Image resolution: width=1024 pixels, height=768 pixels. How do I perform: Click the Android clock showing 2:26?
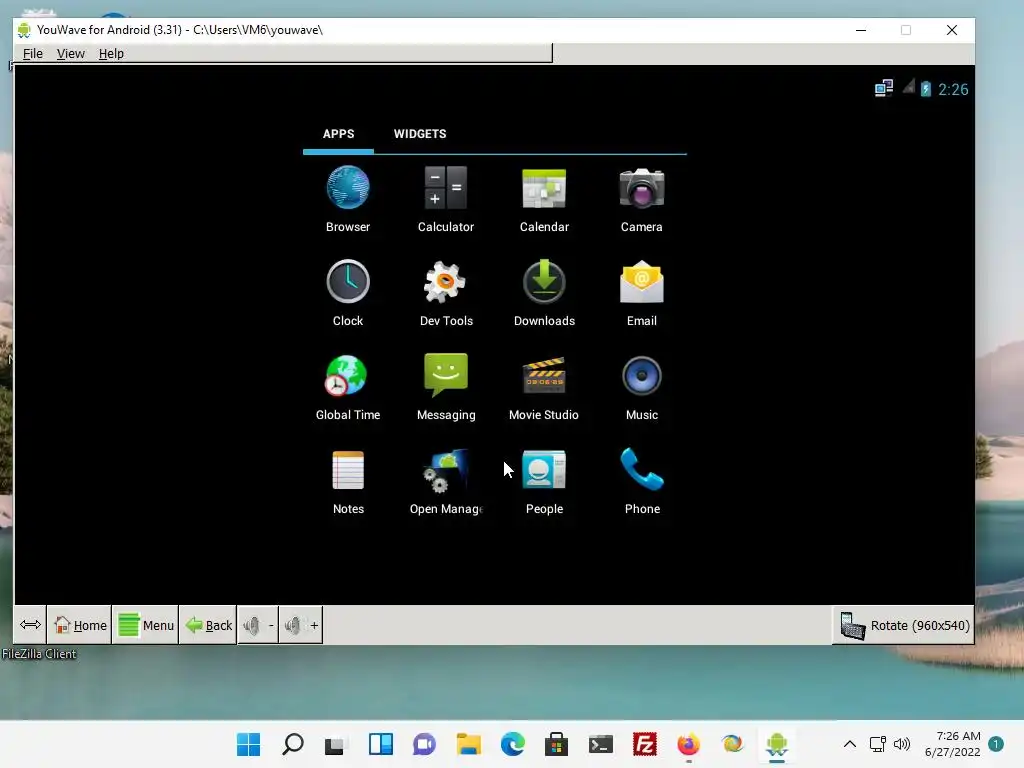pyautogui.click(x=953, y=89)
